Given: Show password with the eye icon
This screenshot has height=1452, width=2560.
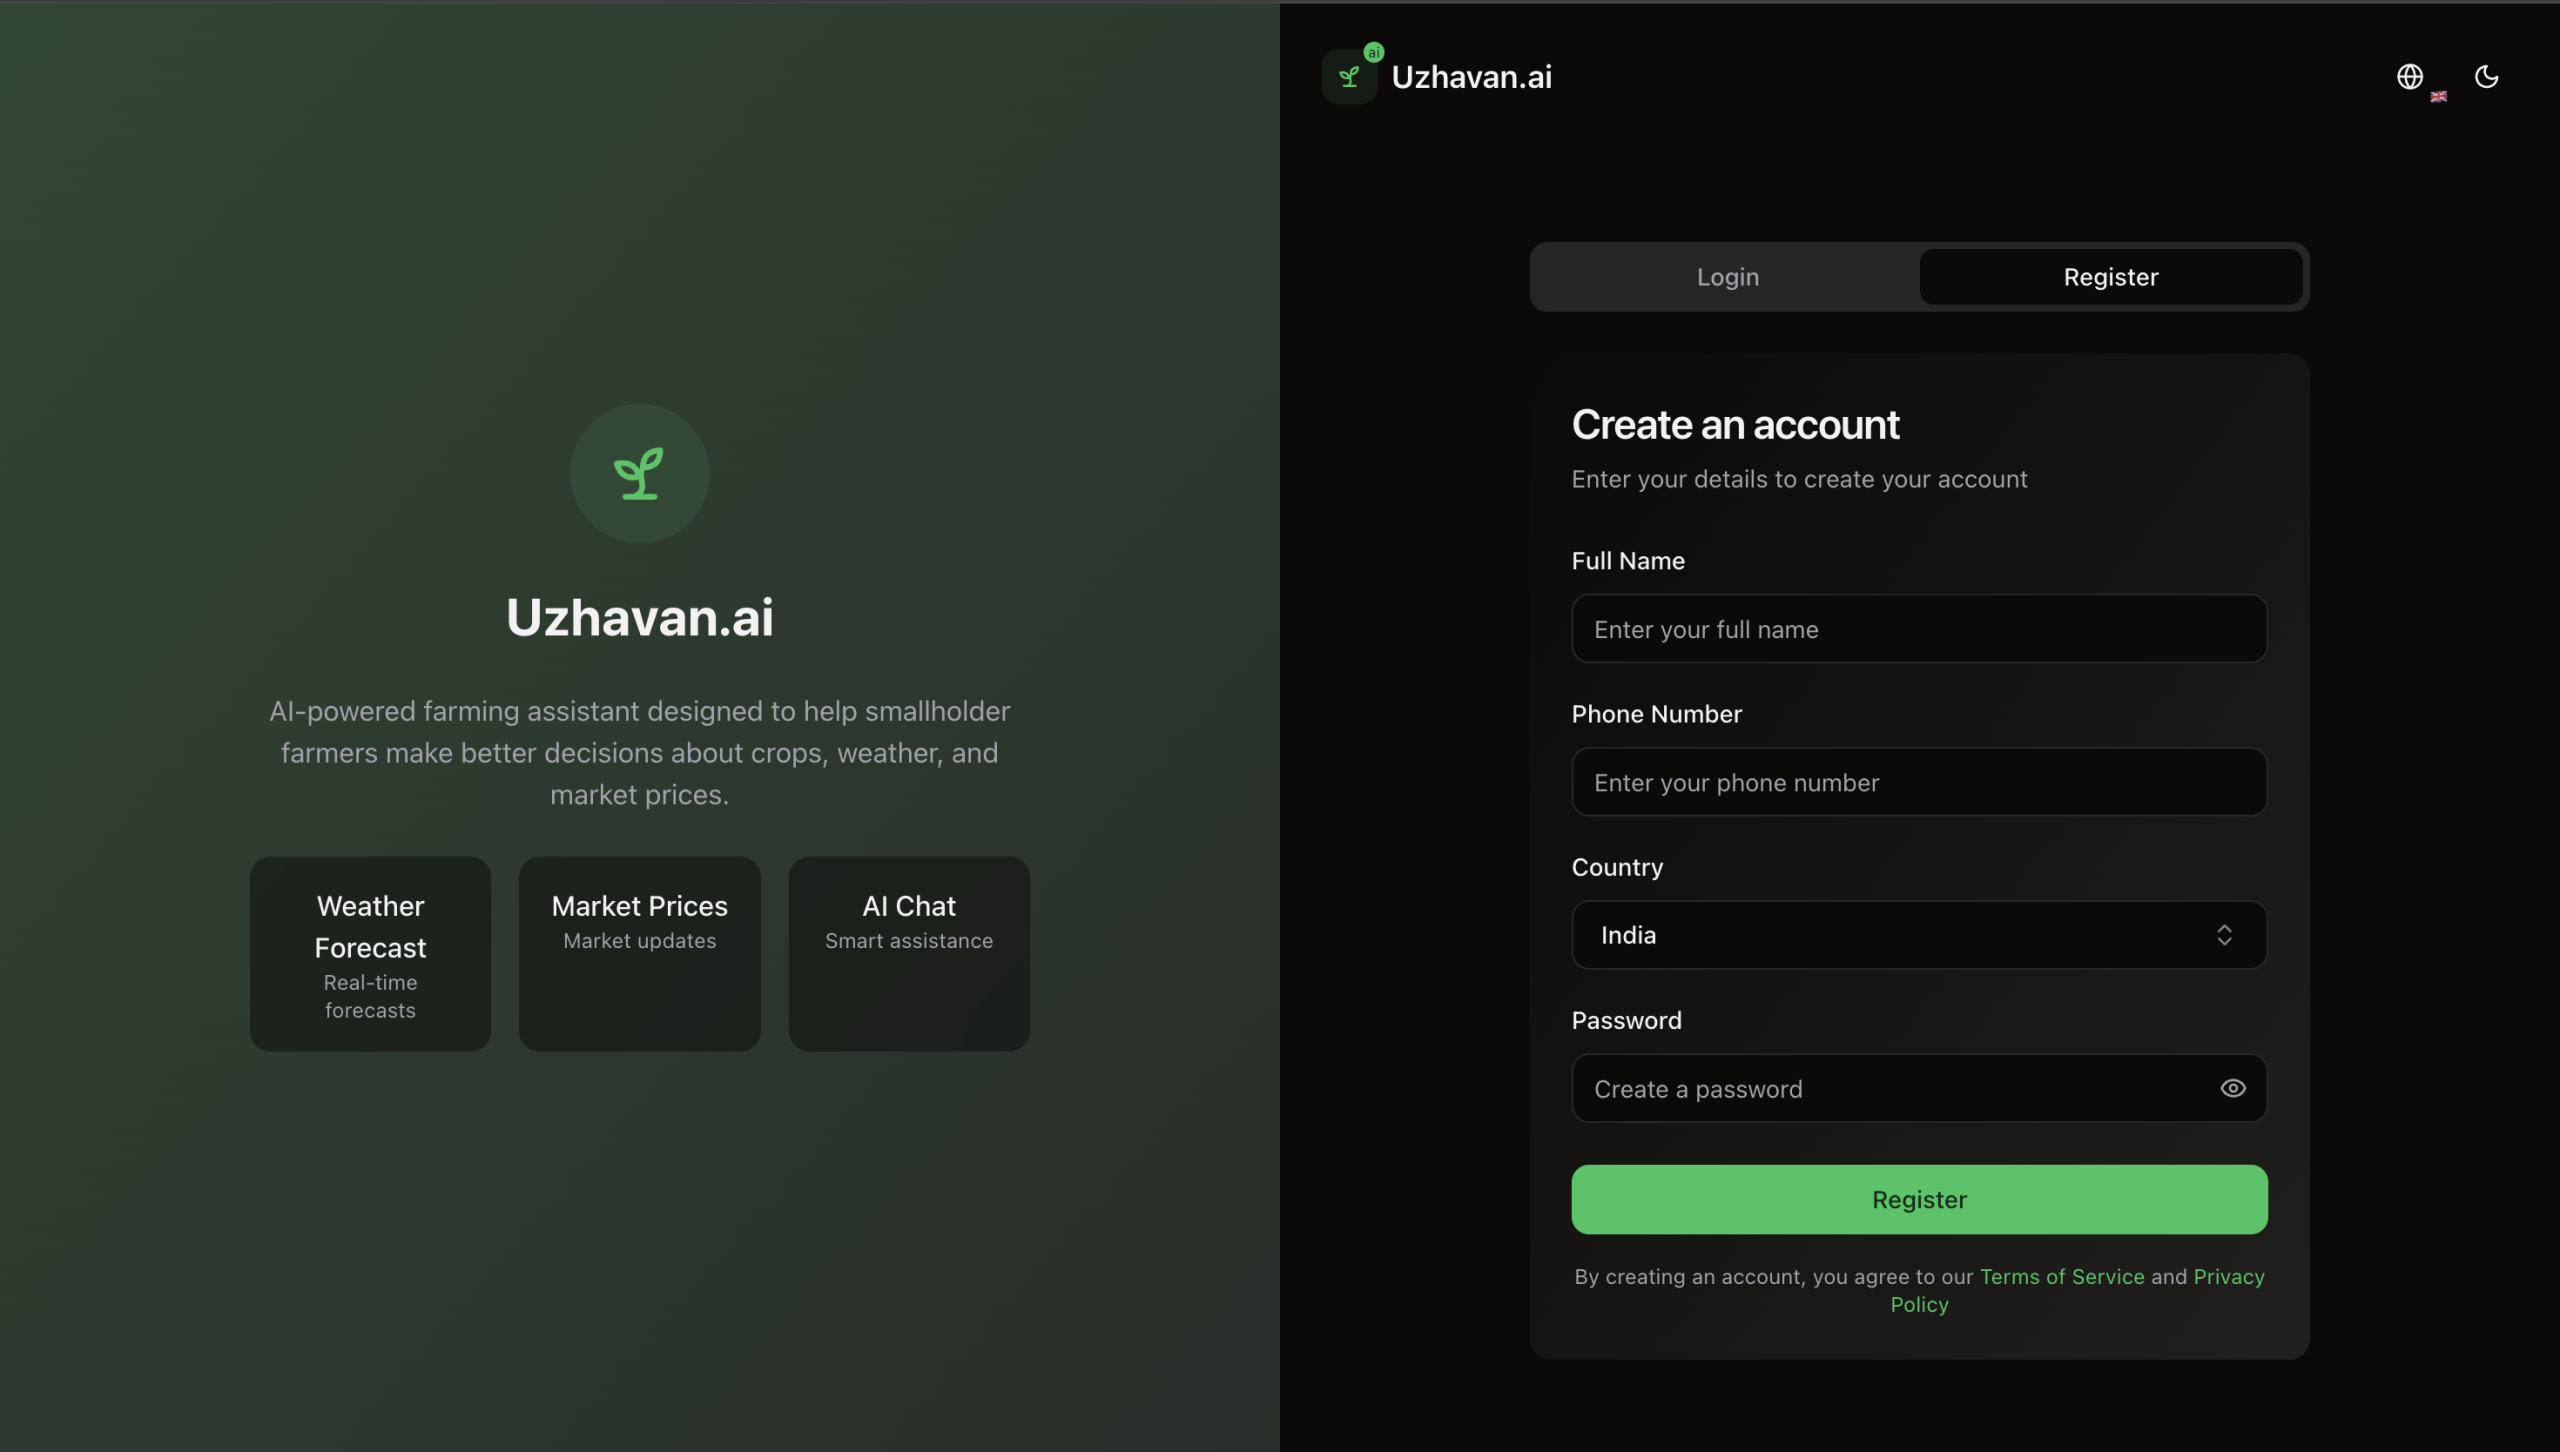Looking at the screenshot, I should (x=2233, y=1088).
